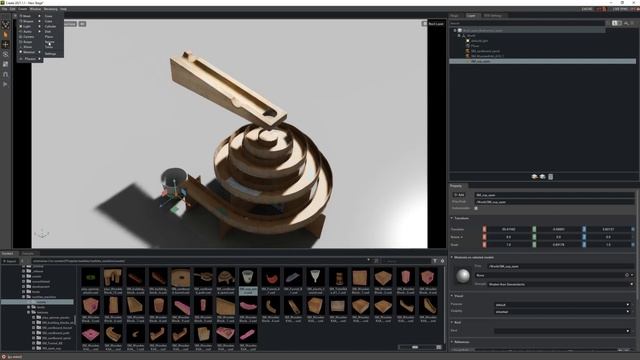Open the material None dropdown arrow

pos(632,275)
